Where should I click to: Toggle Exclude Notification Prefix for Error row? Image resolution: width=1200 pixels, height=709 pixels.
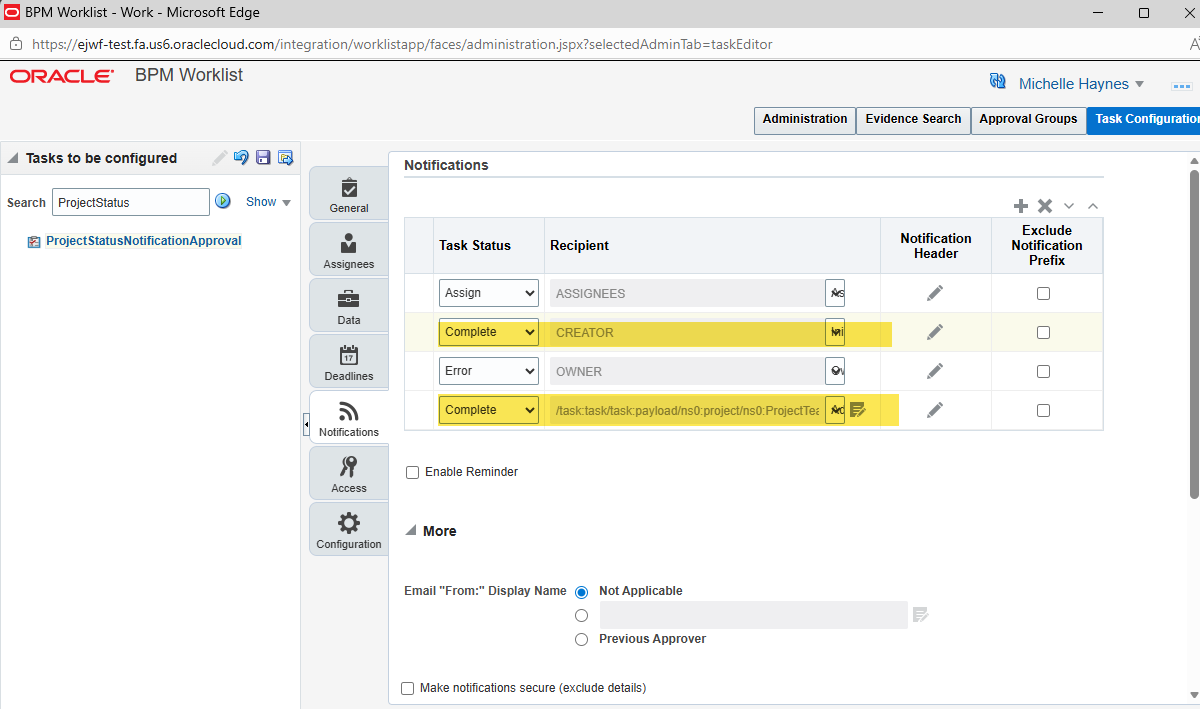pos(1043,371)
